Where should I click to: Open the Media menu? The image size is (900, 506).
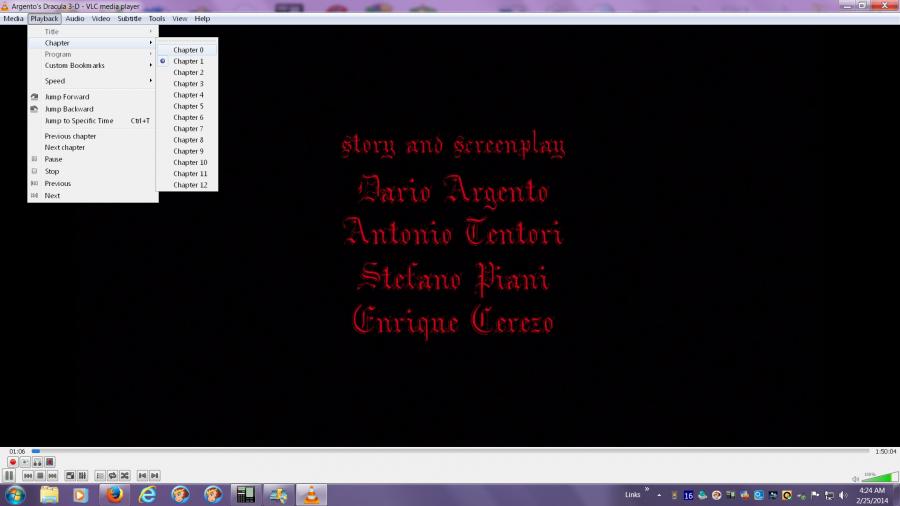[13, 18]
